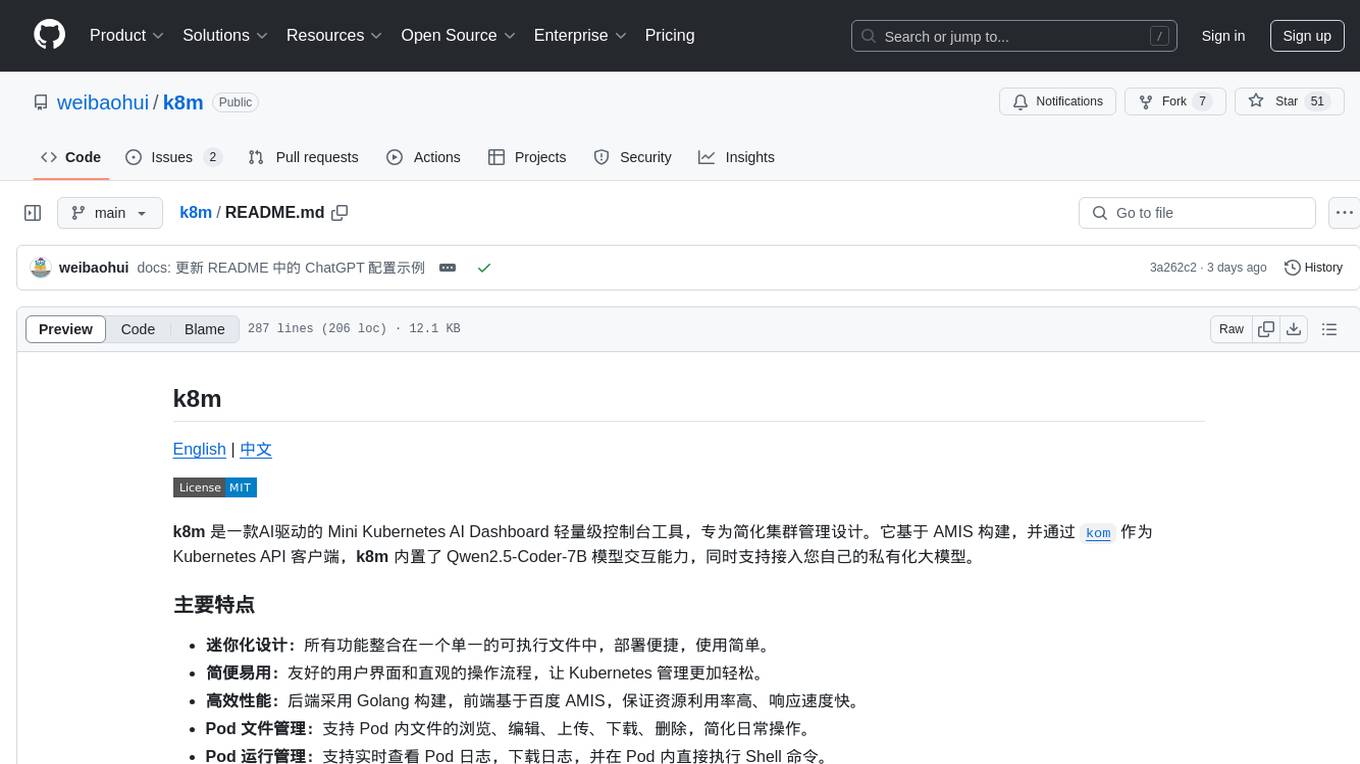The height and width of the screenshot is (764, 1360).
Task: Open the Pricing page
Action: [x=670, y=35]
